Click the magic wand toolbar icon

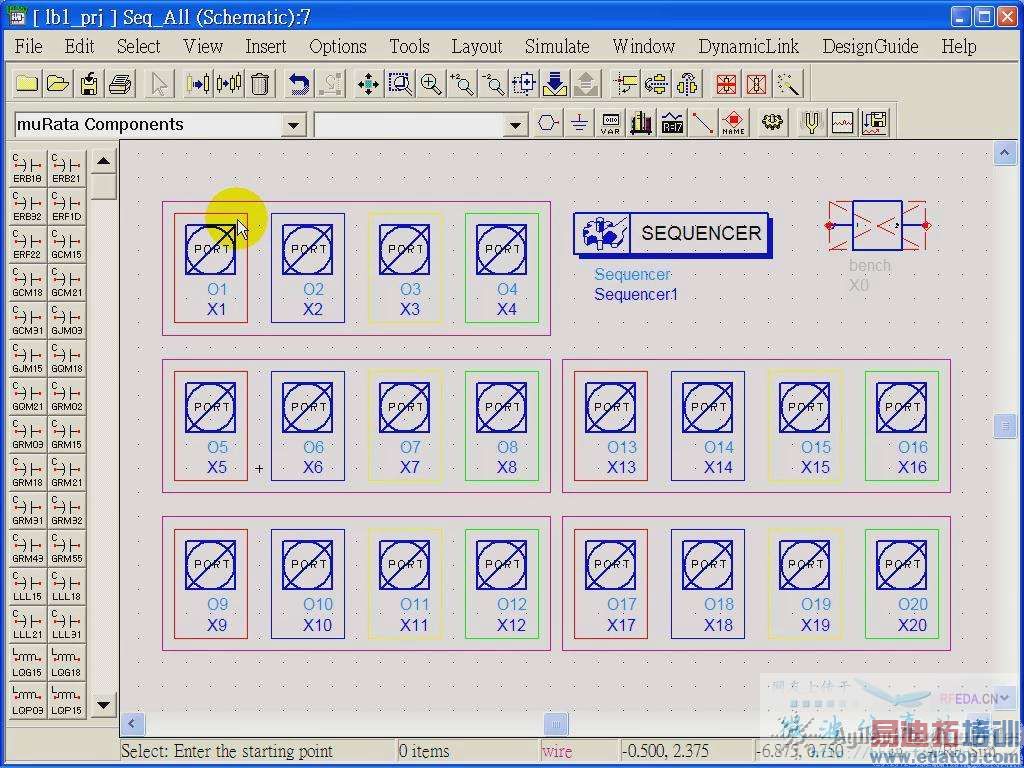[x=788, y=84]
